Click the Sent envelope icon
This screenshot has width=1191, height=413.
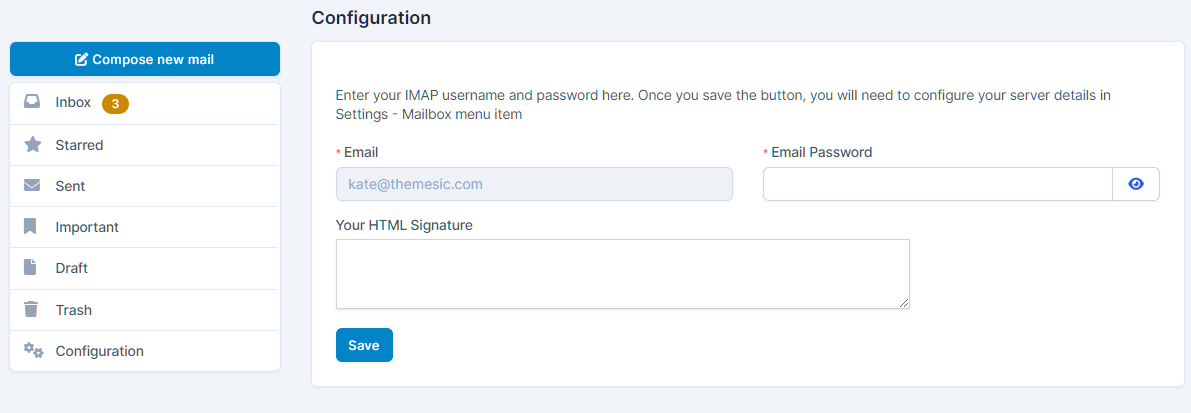(x=33, y=186)
